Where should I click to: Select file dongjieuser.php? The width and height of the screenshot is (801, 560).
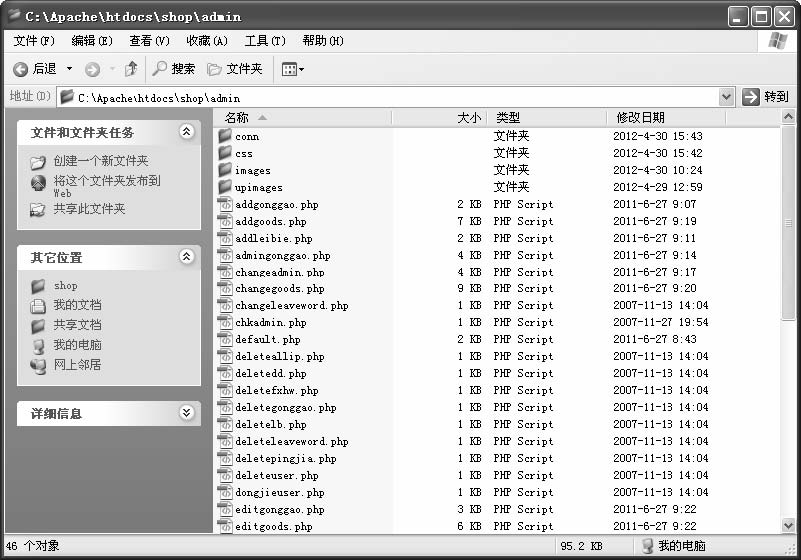click(279, 493)
